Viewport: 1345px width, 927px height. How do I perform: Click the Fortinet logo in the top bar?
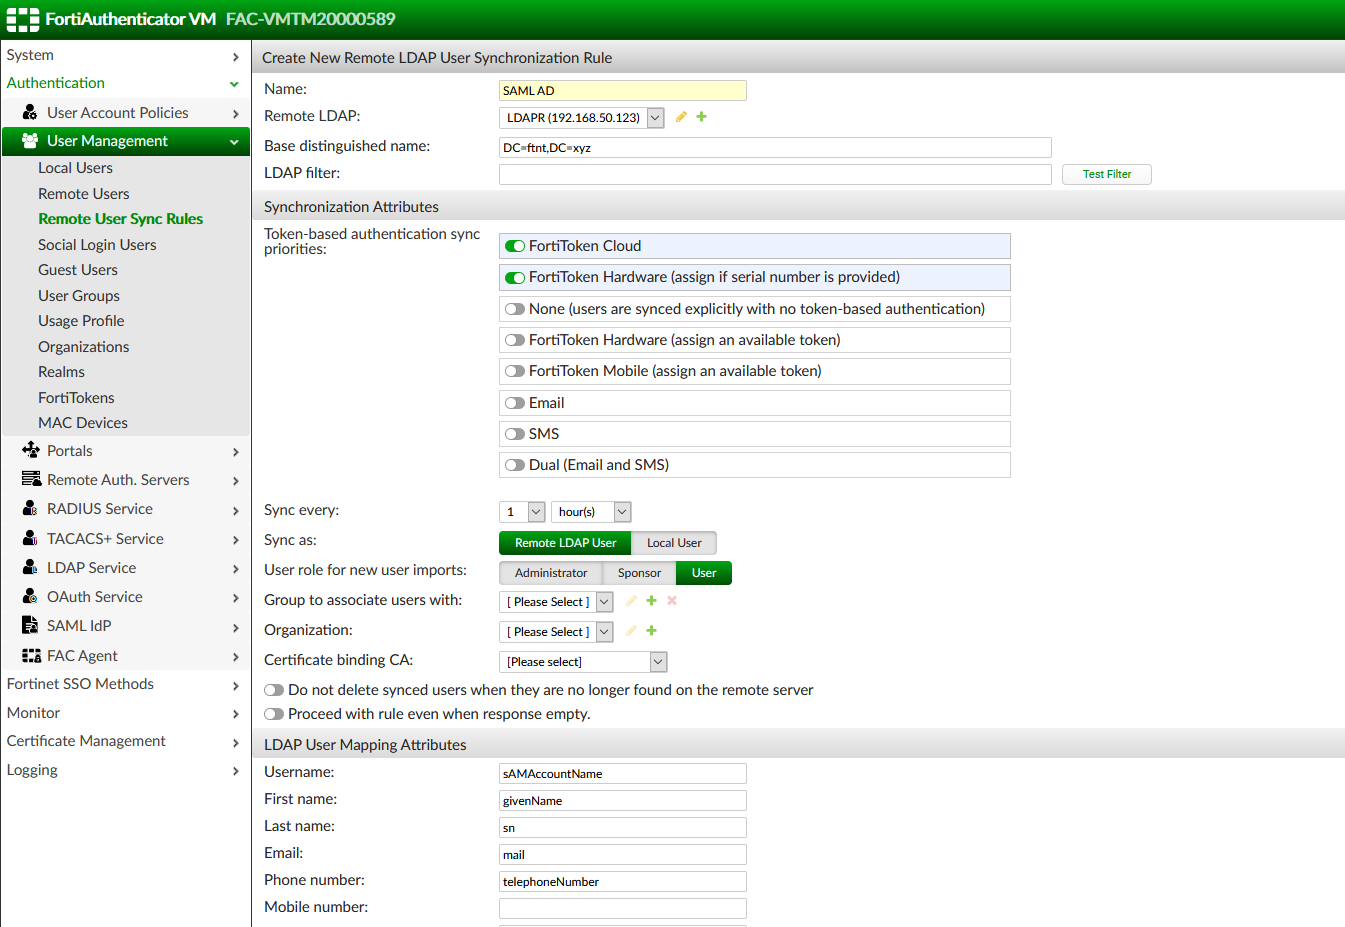(x=21, y=19)
